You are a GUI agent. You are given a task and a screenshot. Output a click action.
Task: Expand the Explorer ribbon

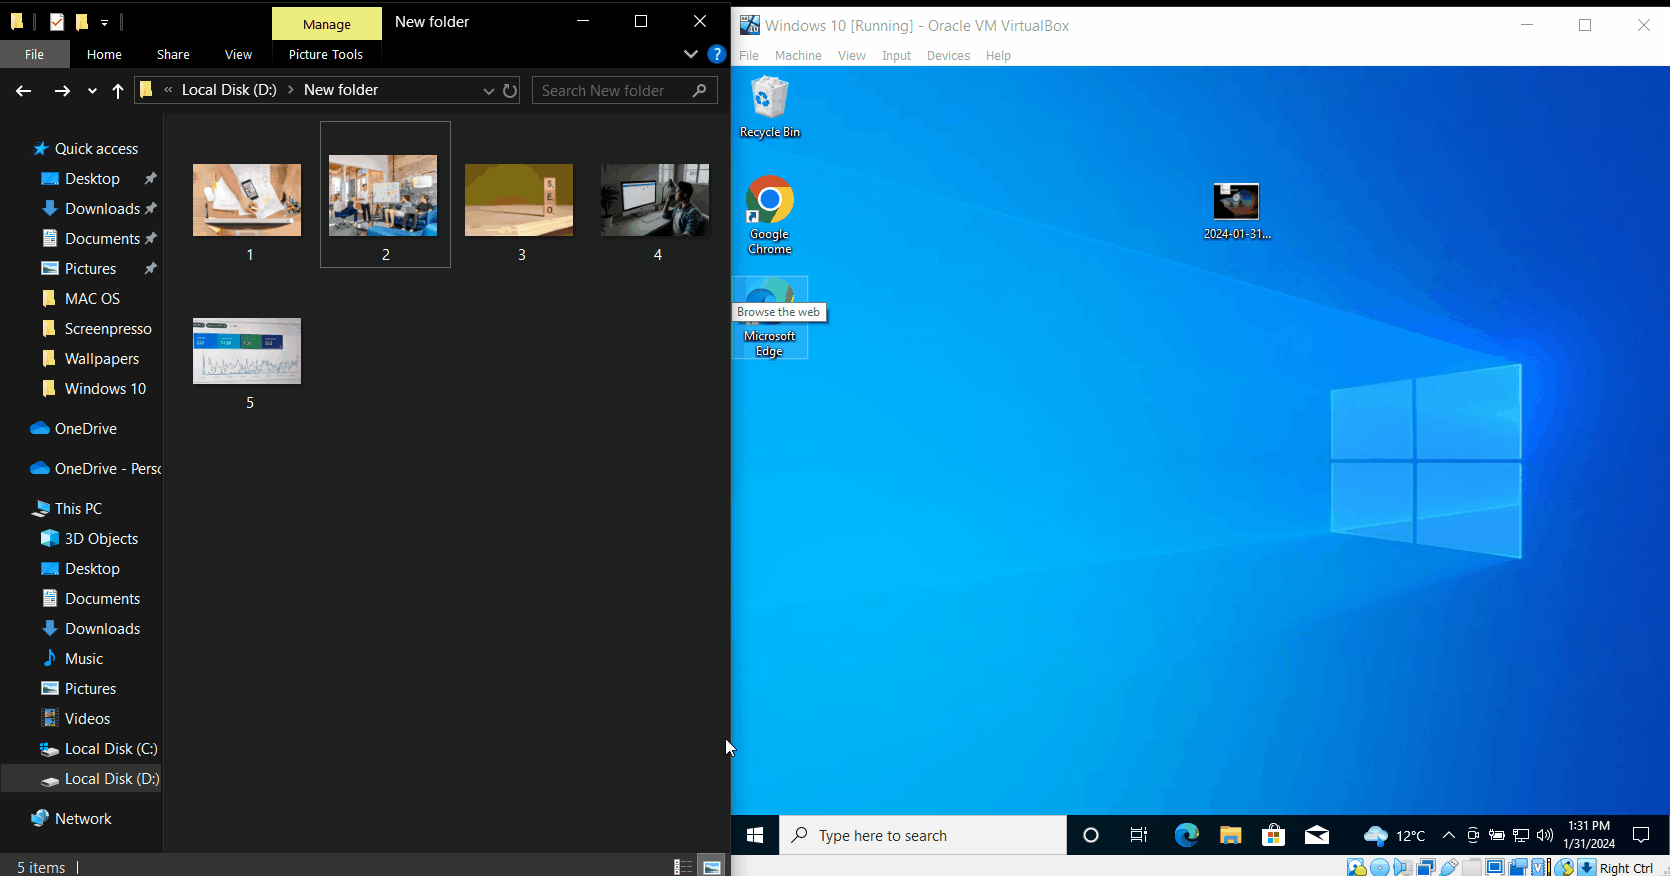[691, 54]
